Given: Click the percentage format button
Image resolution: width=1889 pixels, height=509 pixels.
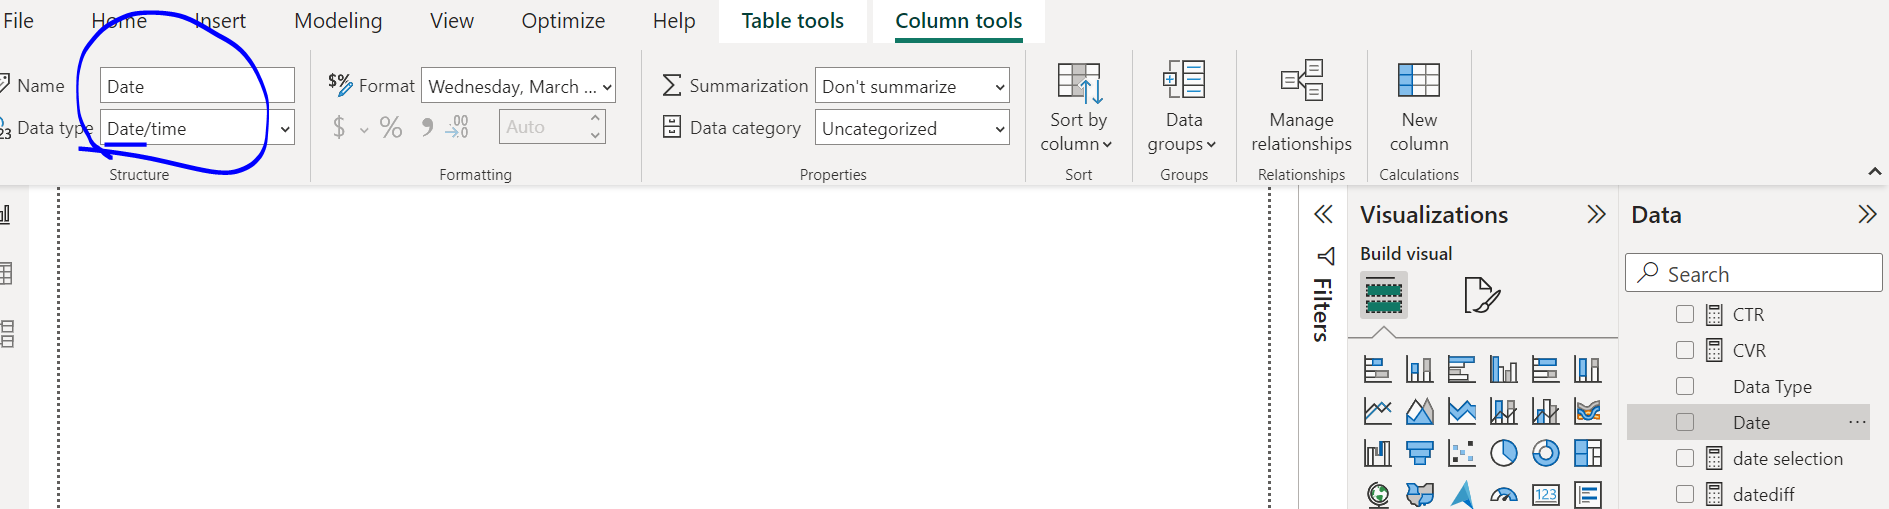Looking at the screenshot, I should (391, 127).
